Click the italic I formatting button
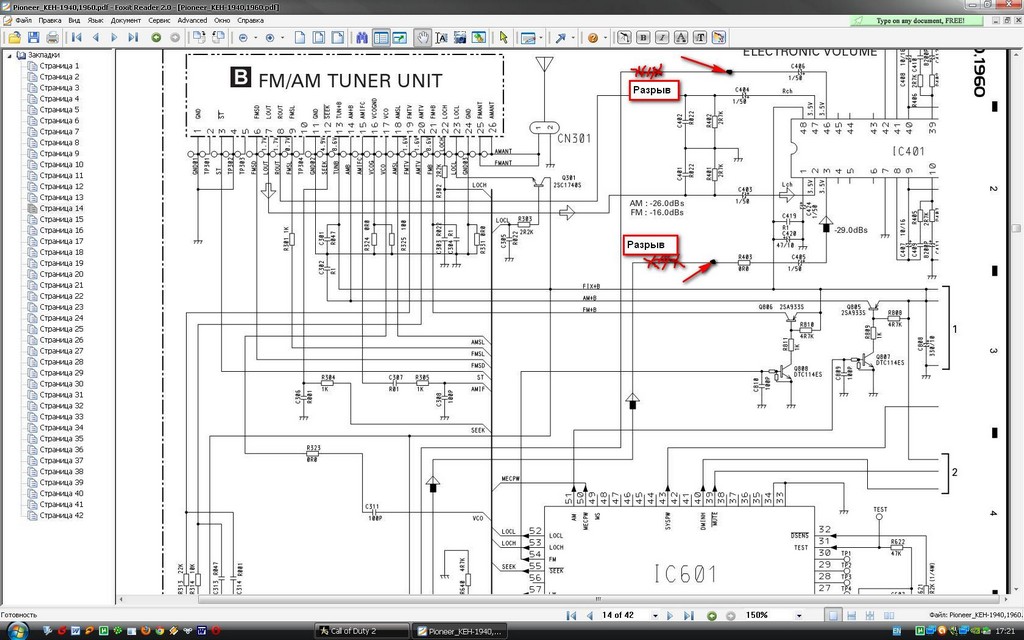Screen dimensions: 1024x640 tap(662, 38)
